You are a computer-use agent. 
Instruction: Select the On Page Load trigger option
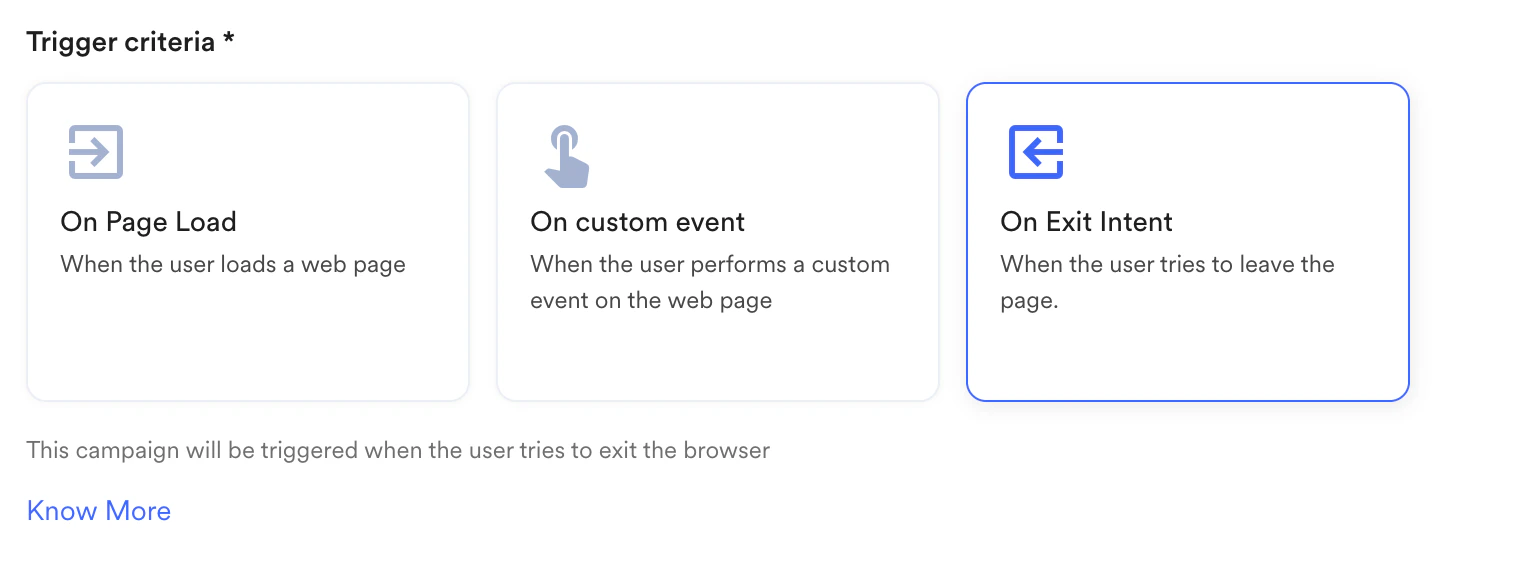247,241
